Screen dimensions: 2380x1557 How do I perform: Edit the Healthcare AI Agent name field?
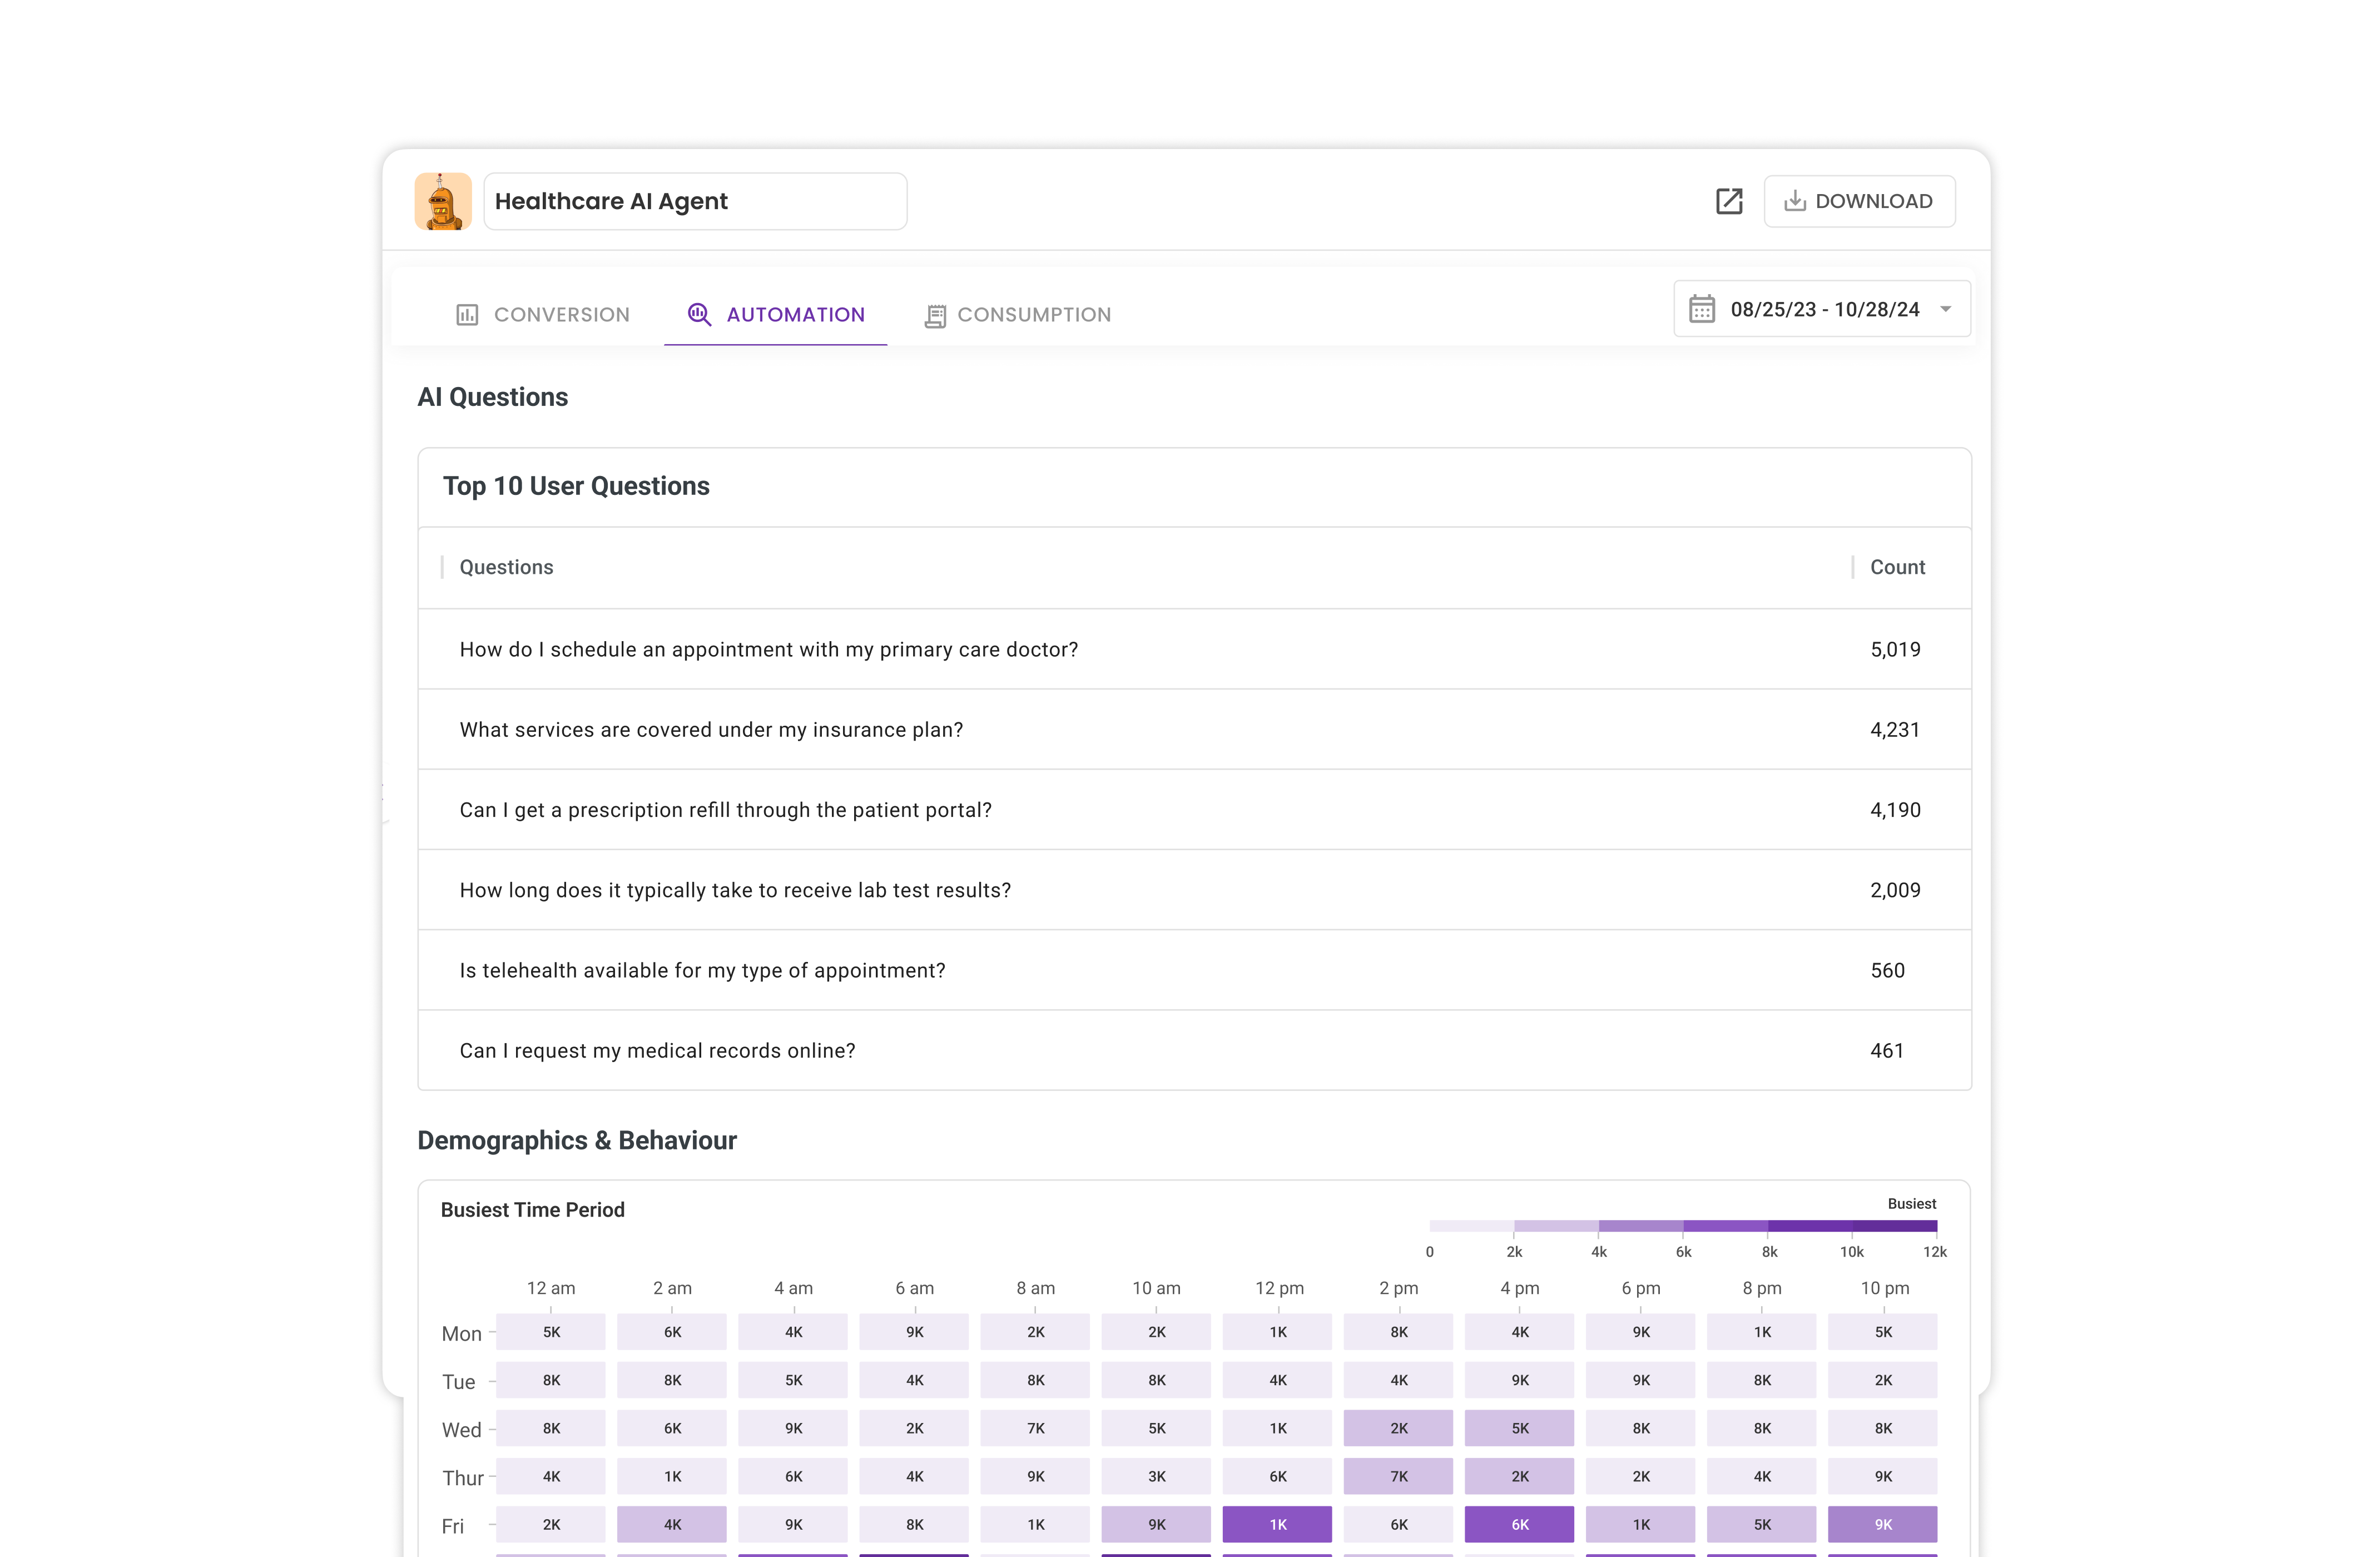coord(695,201)
